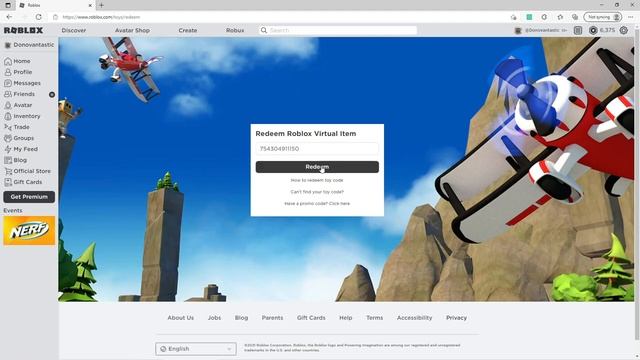The width and height of the screenshot is (640, 360).
Task: Click the Robux balance icon
Action: coord(593,30)
